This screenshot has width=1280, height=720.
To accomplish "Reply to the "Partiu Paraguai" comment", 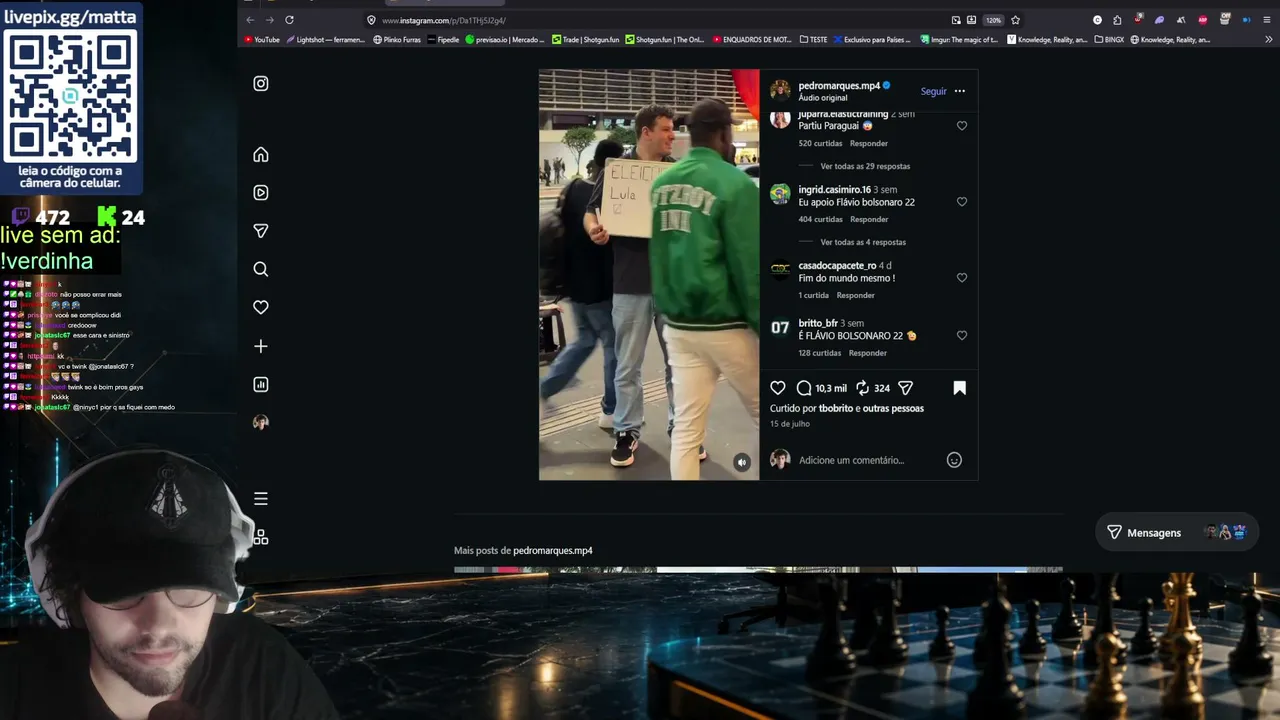I will tap(869, 143).
